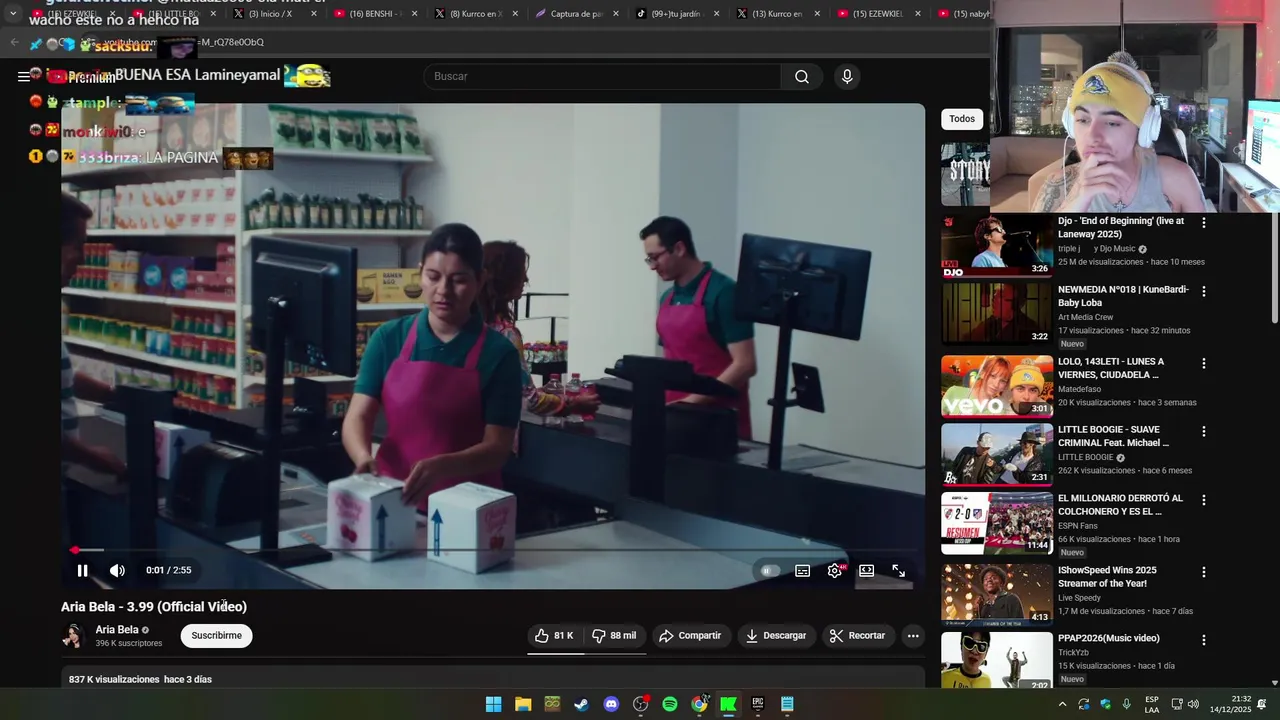Image resolution: width=1280 pixels, height=720 pixels.
Task: Switch to the (16) BENSHI browser tab
Action: [375, 14]
